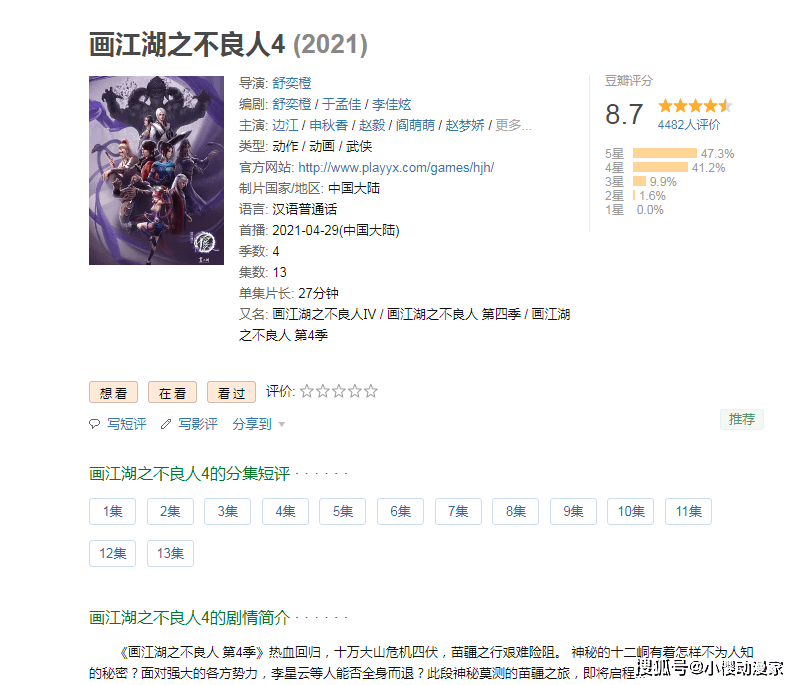This screenshot has height=685, width=800.
Task: Click the speech bubble icon beside 写短评
Action: 94,424
